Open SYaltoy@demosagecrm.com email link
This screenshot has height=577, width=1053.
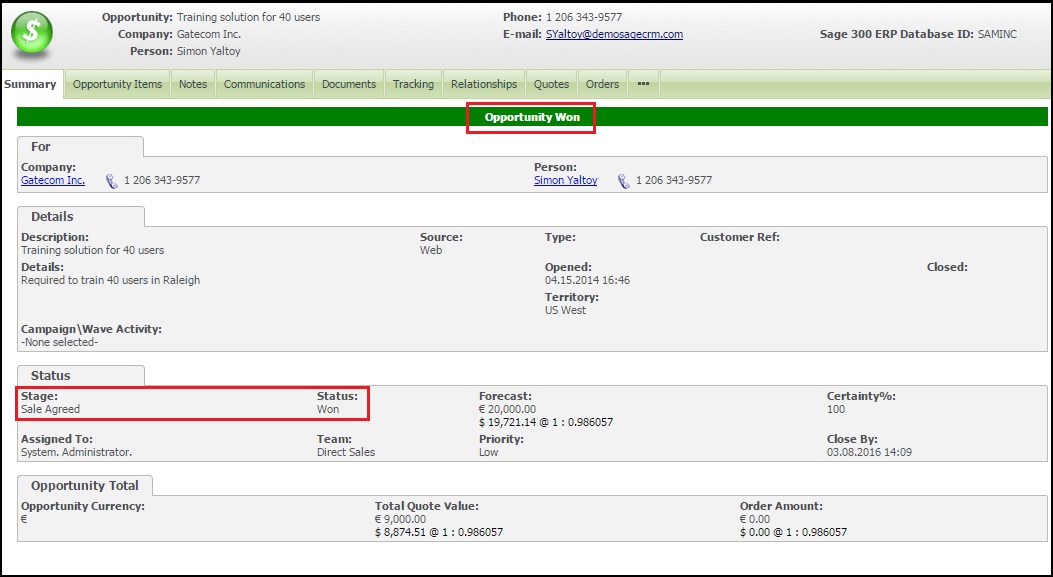point(614,34)
